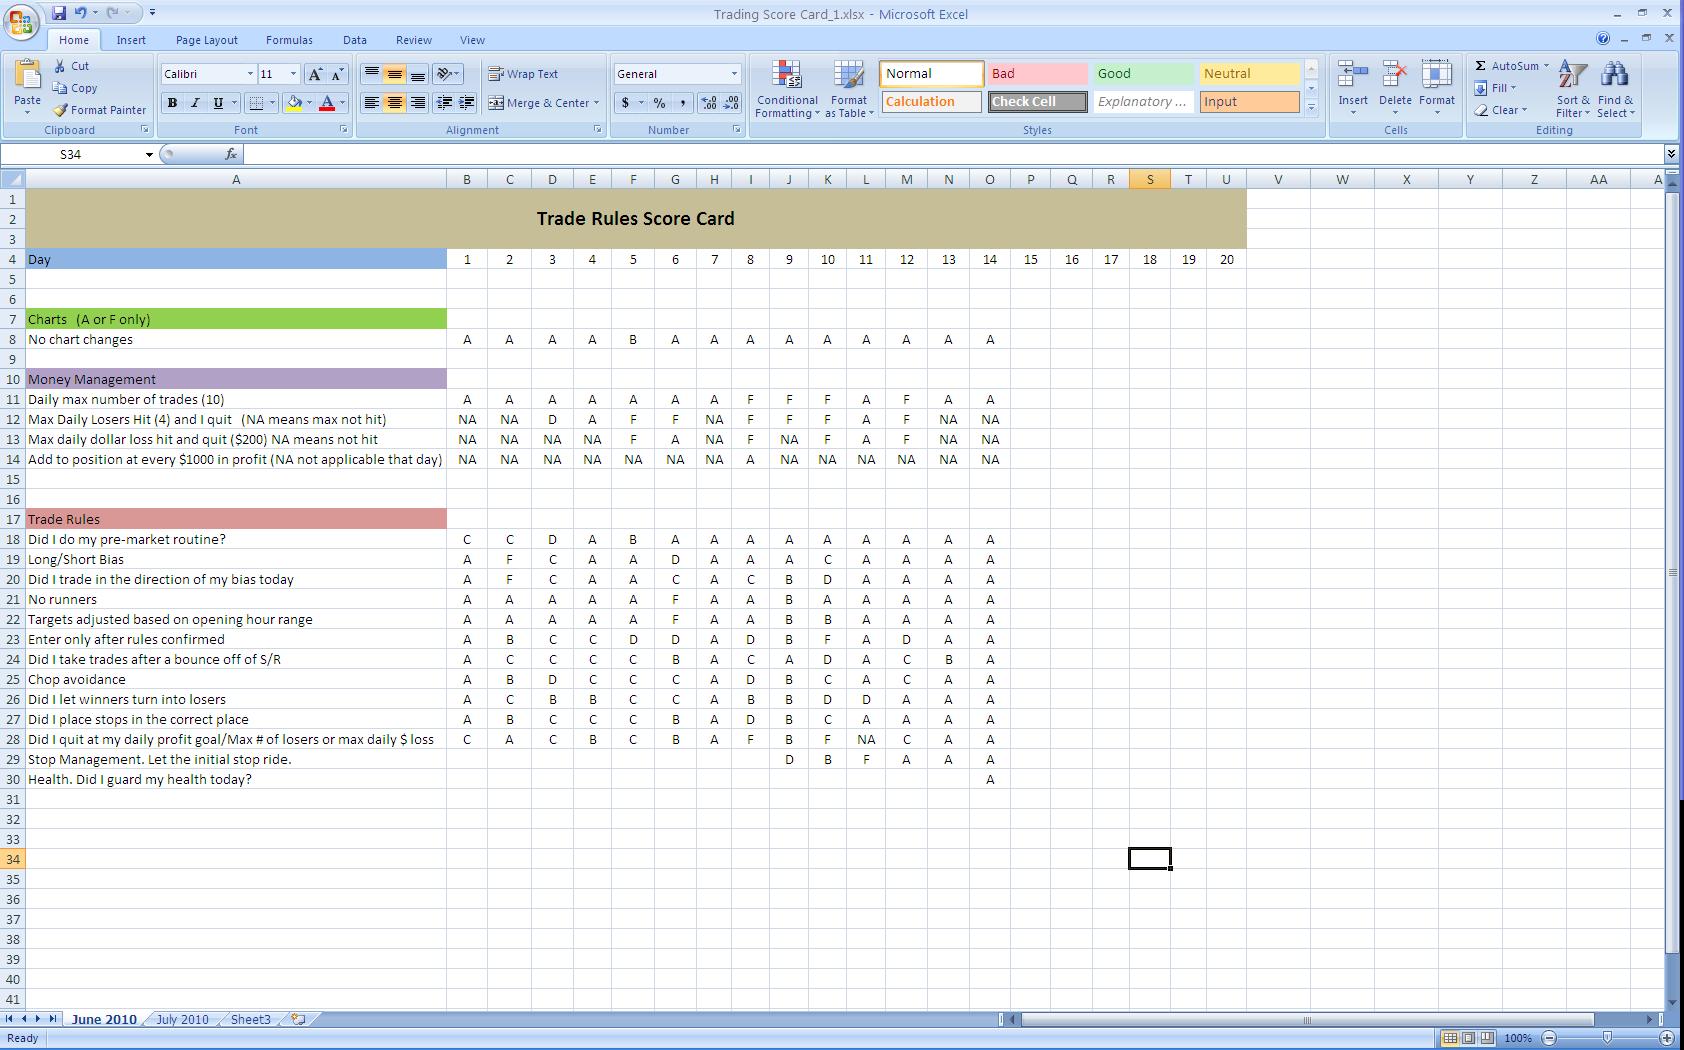Toggle center horizontal alignment

coord(395,103)
